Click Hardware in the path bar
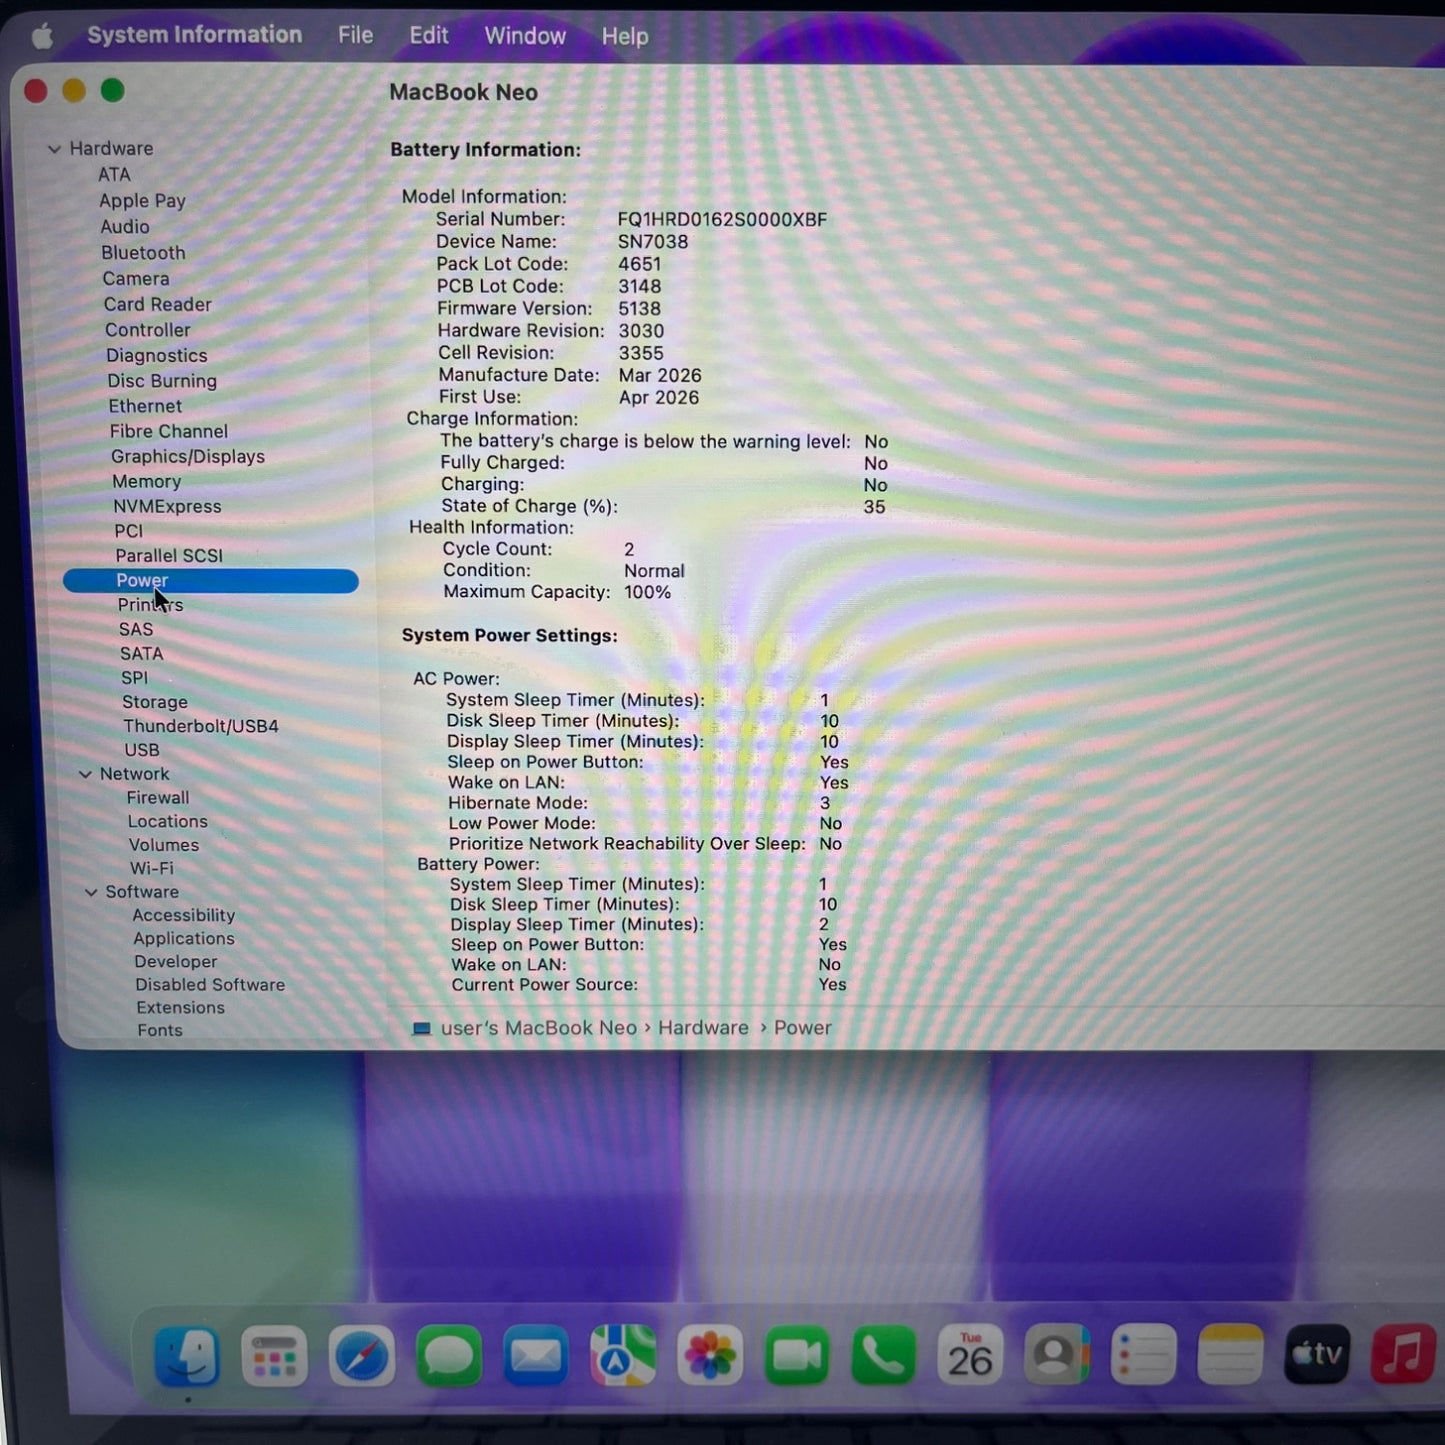 [x=703, y=1028]
